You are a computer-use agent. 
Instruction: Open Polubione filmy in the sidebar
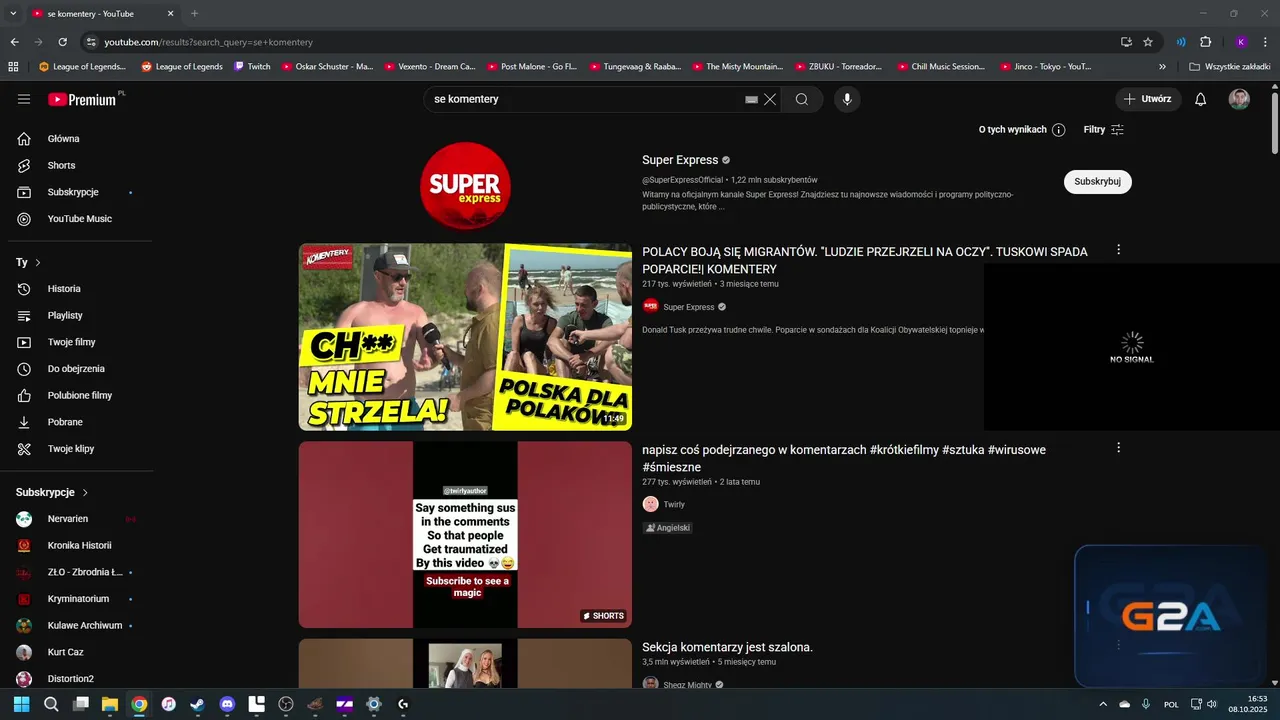point(80,395)
